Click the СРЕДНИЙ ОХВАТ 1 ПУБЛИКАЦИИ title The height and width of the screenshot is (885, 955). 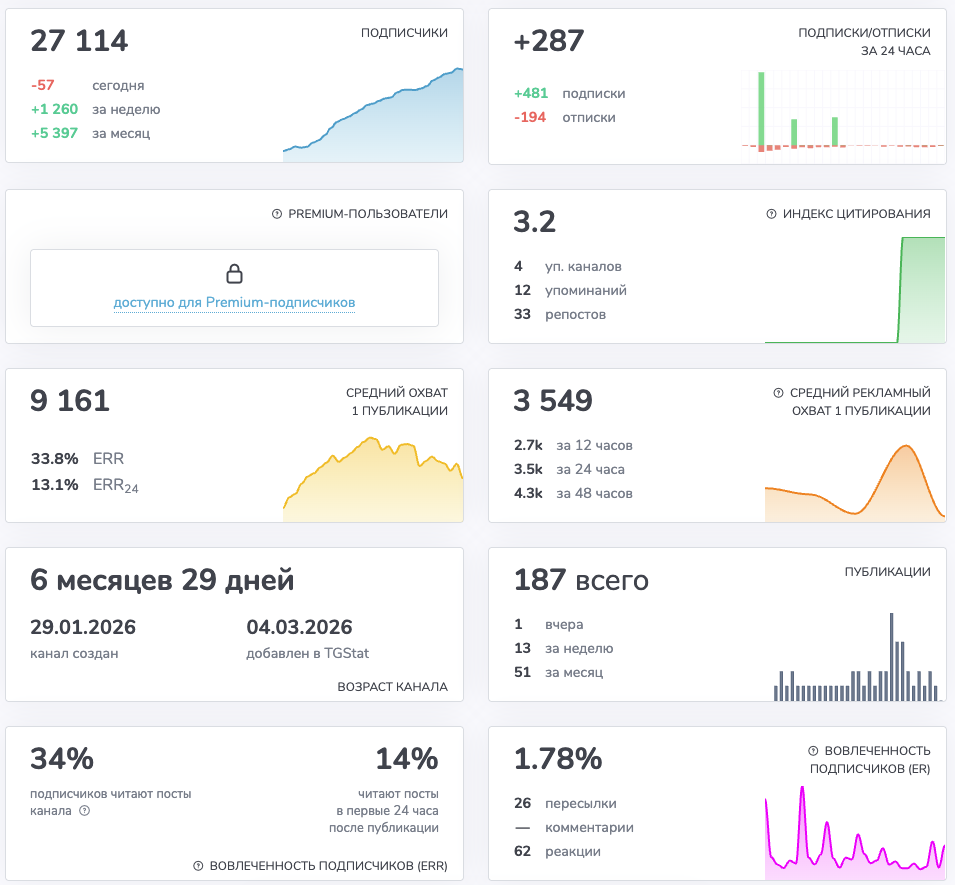(397, 401)
